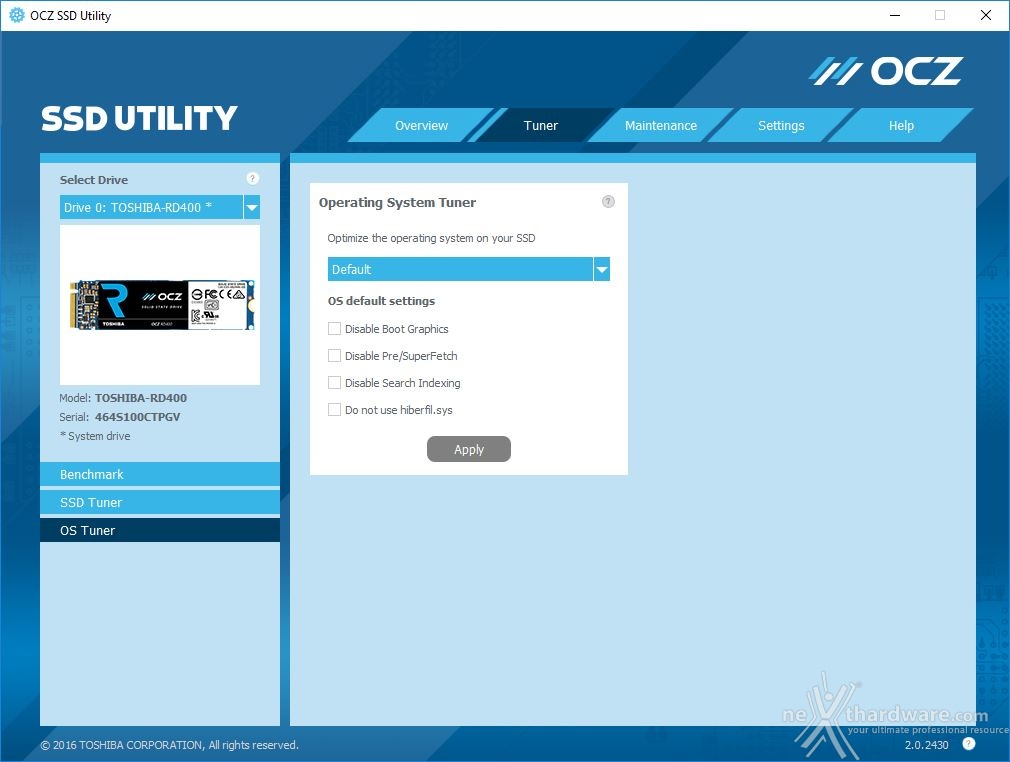Switch to the Overview tab
Image resolution: width=1010 pixels, height=762 pixels.
(x=421, y=126)
